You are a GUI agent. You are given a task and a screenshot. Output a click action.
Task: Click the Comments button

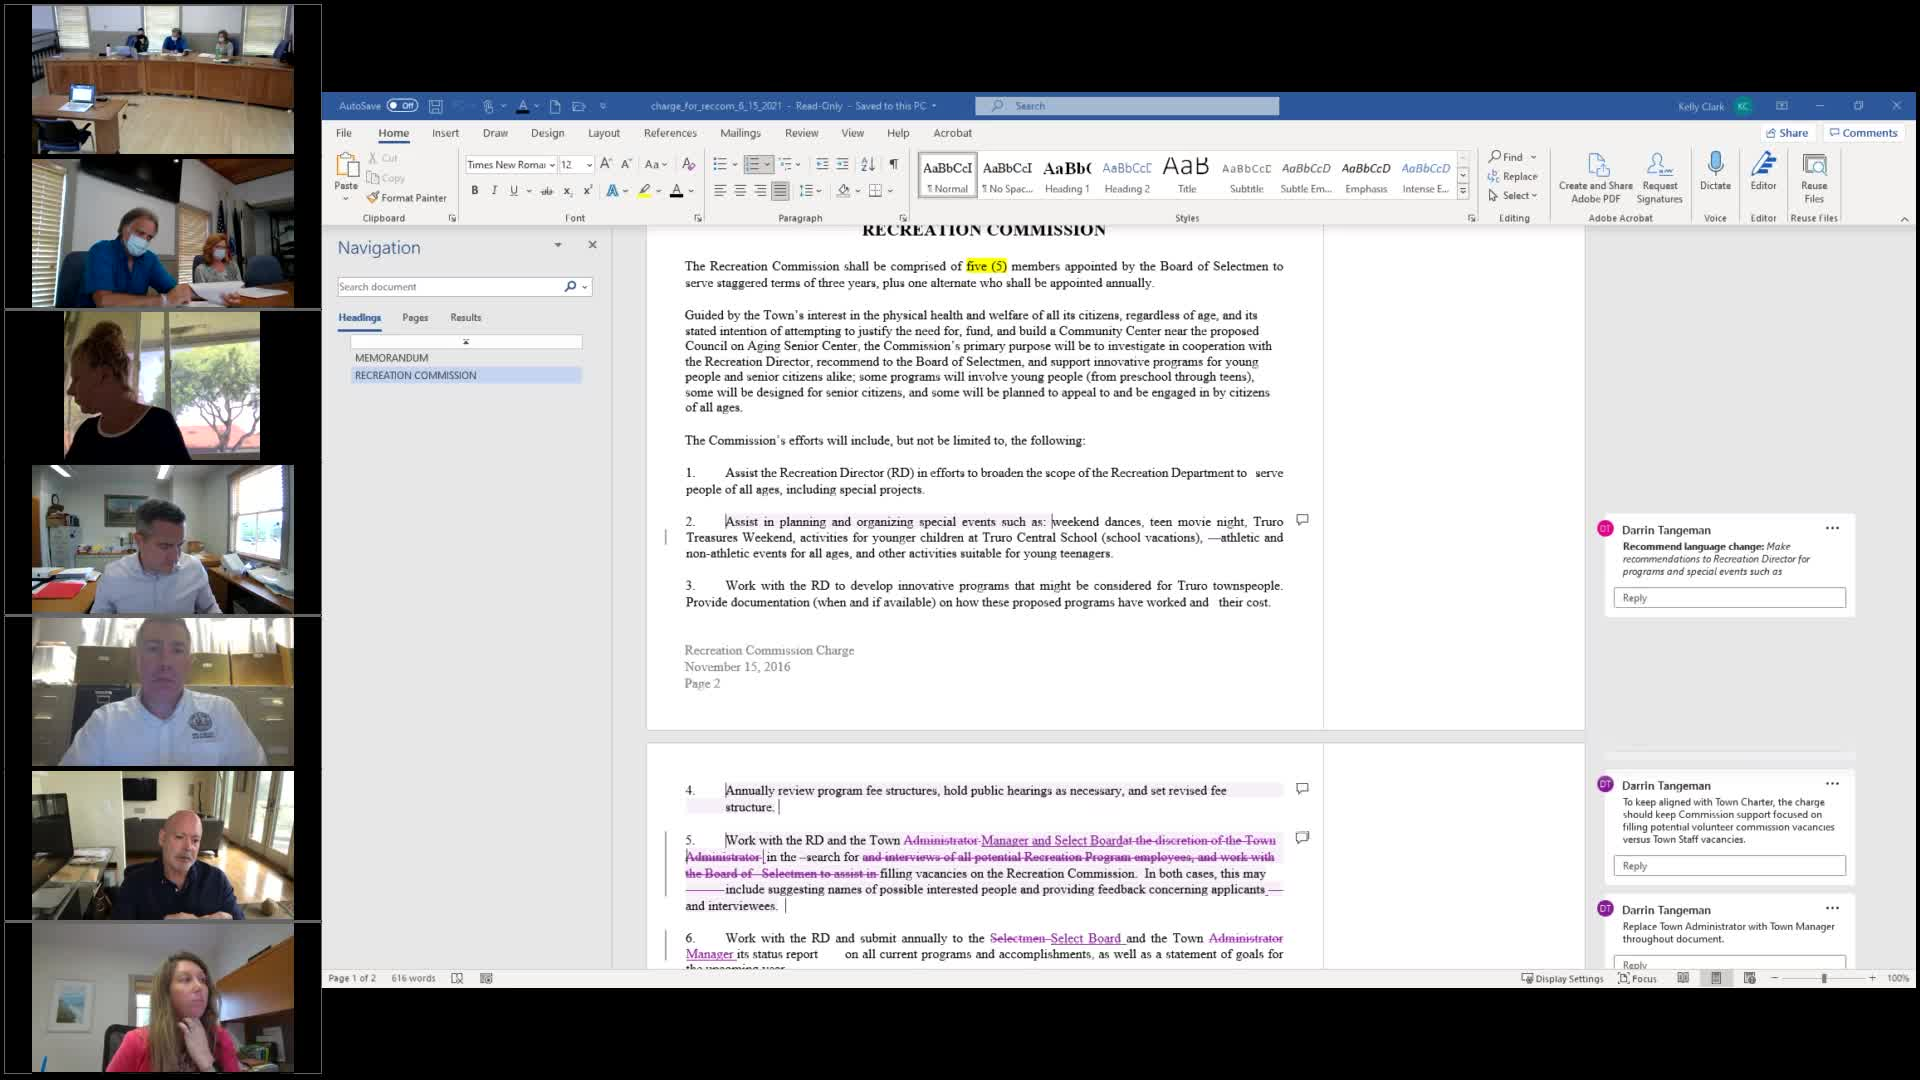click(1862, 133)
